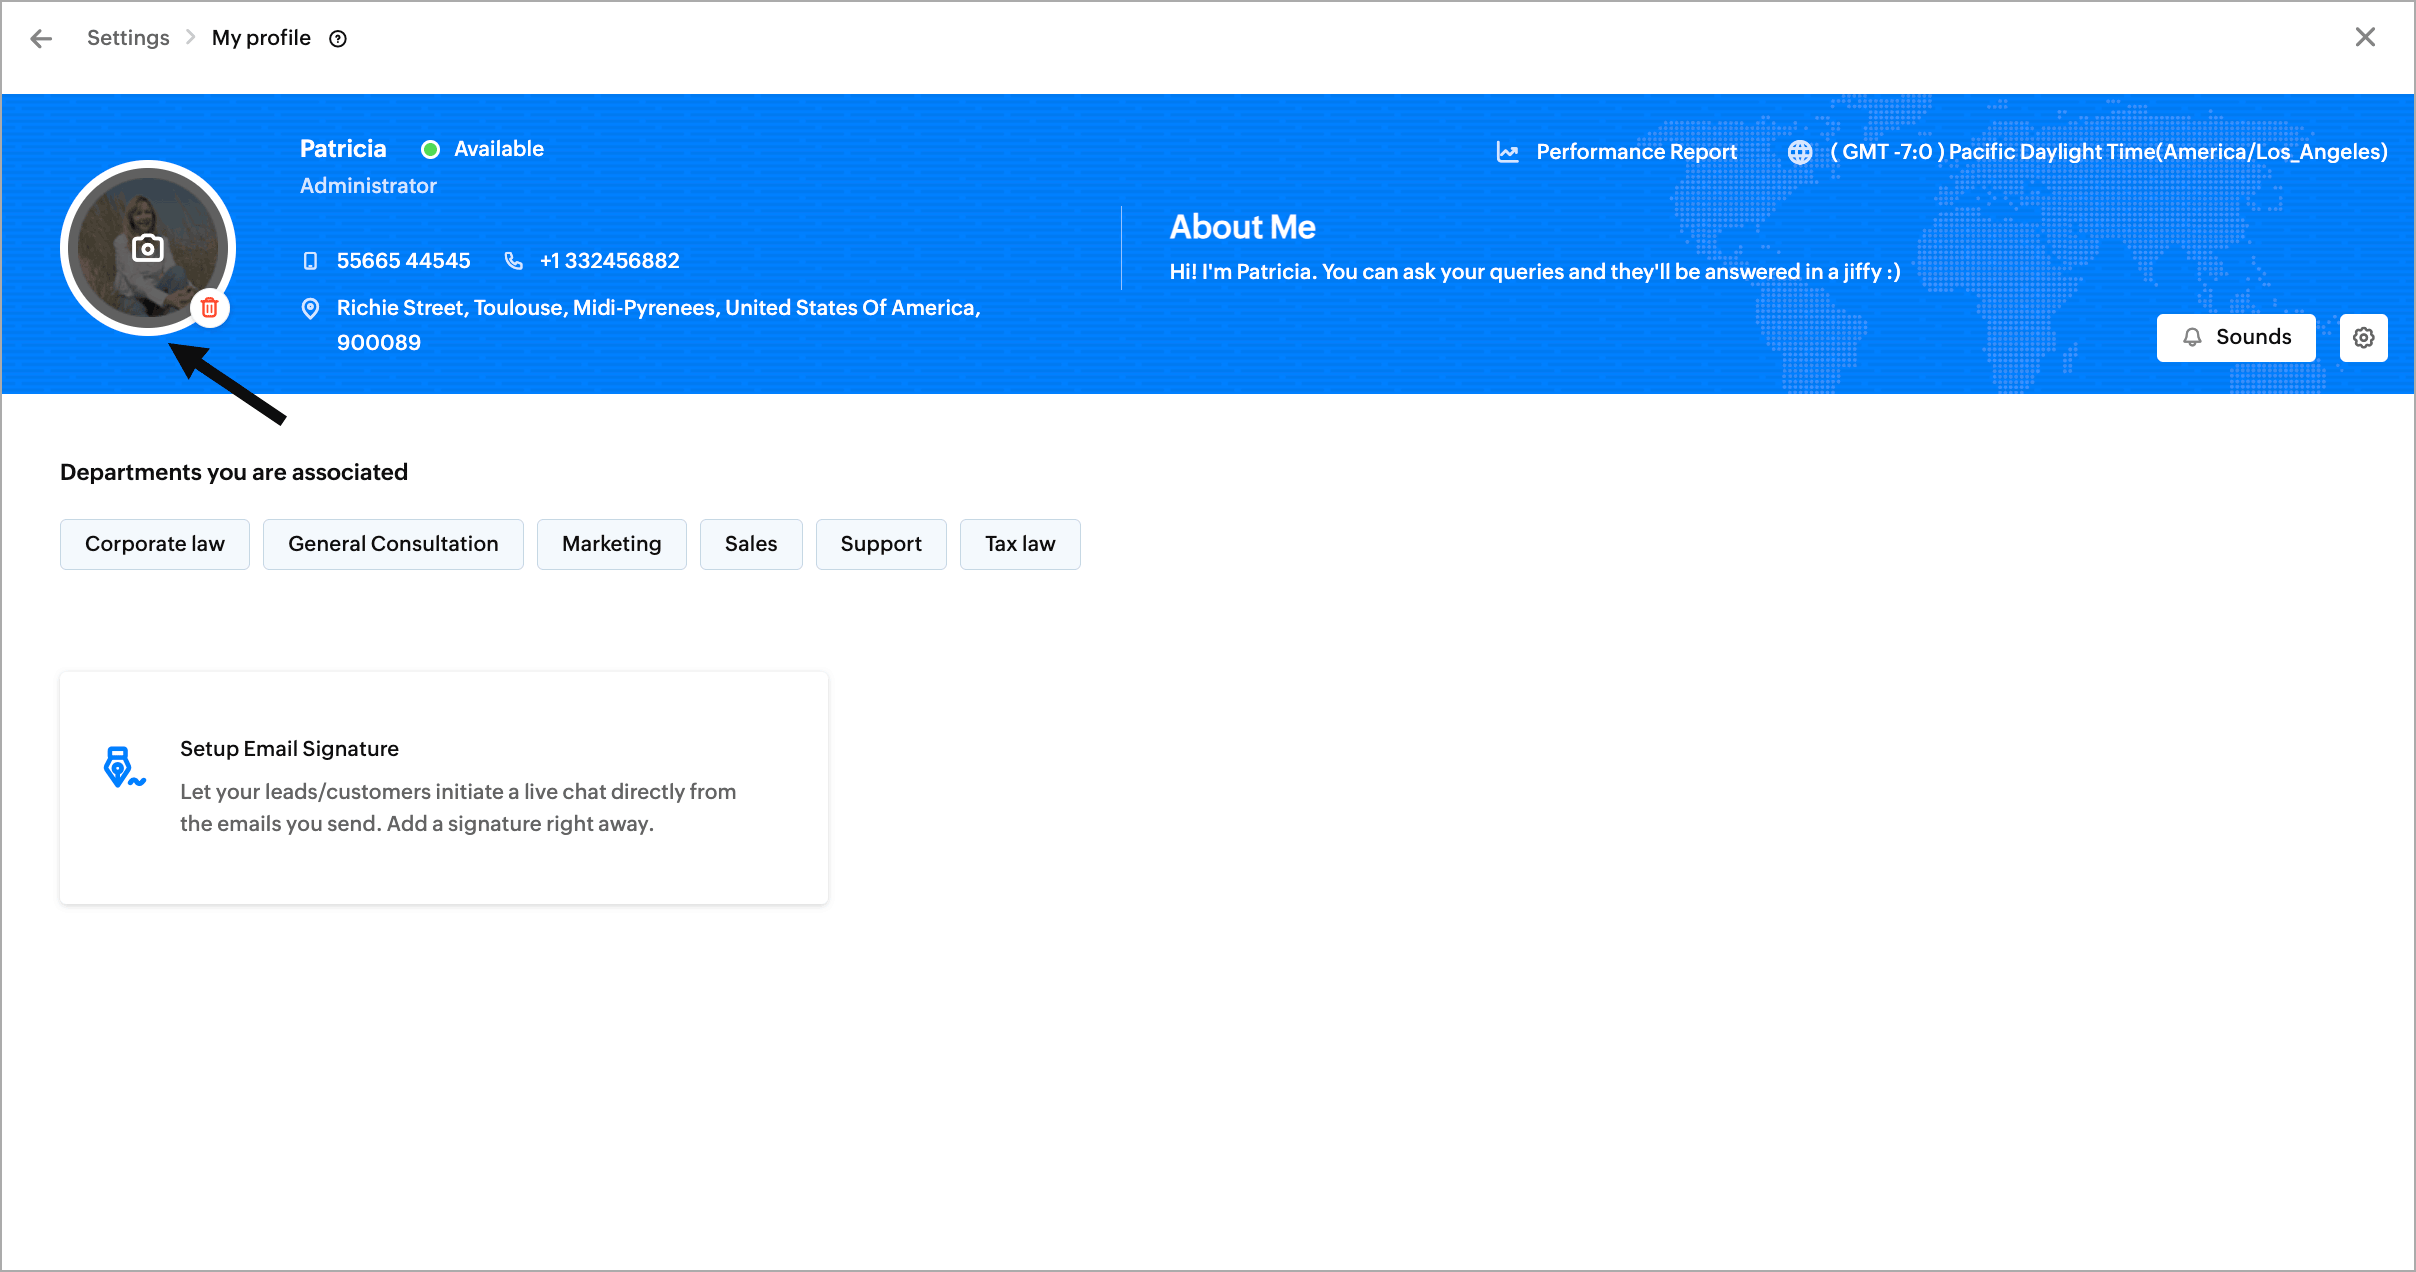Open the Pacific Daylight Time timezone selector
The width and height of the screenshot is (2416, 1272).
[x=2108, y=152]
